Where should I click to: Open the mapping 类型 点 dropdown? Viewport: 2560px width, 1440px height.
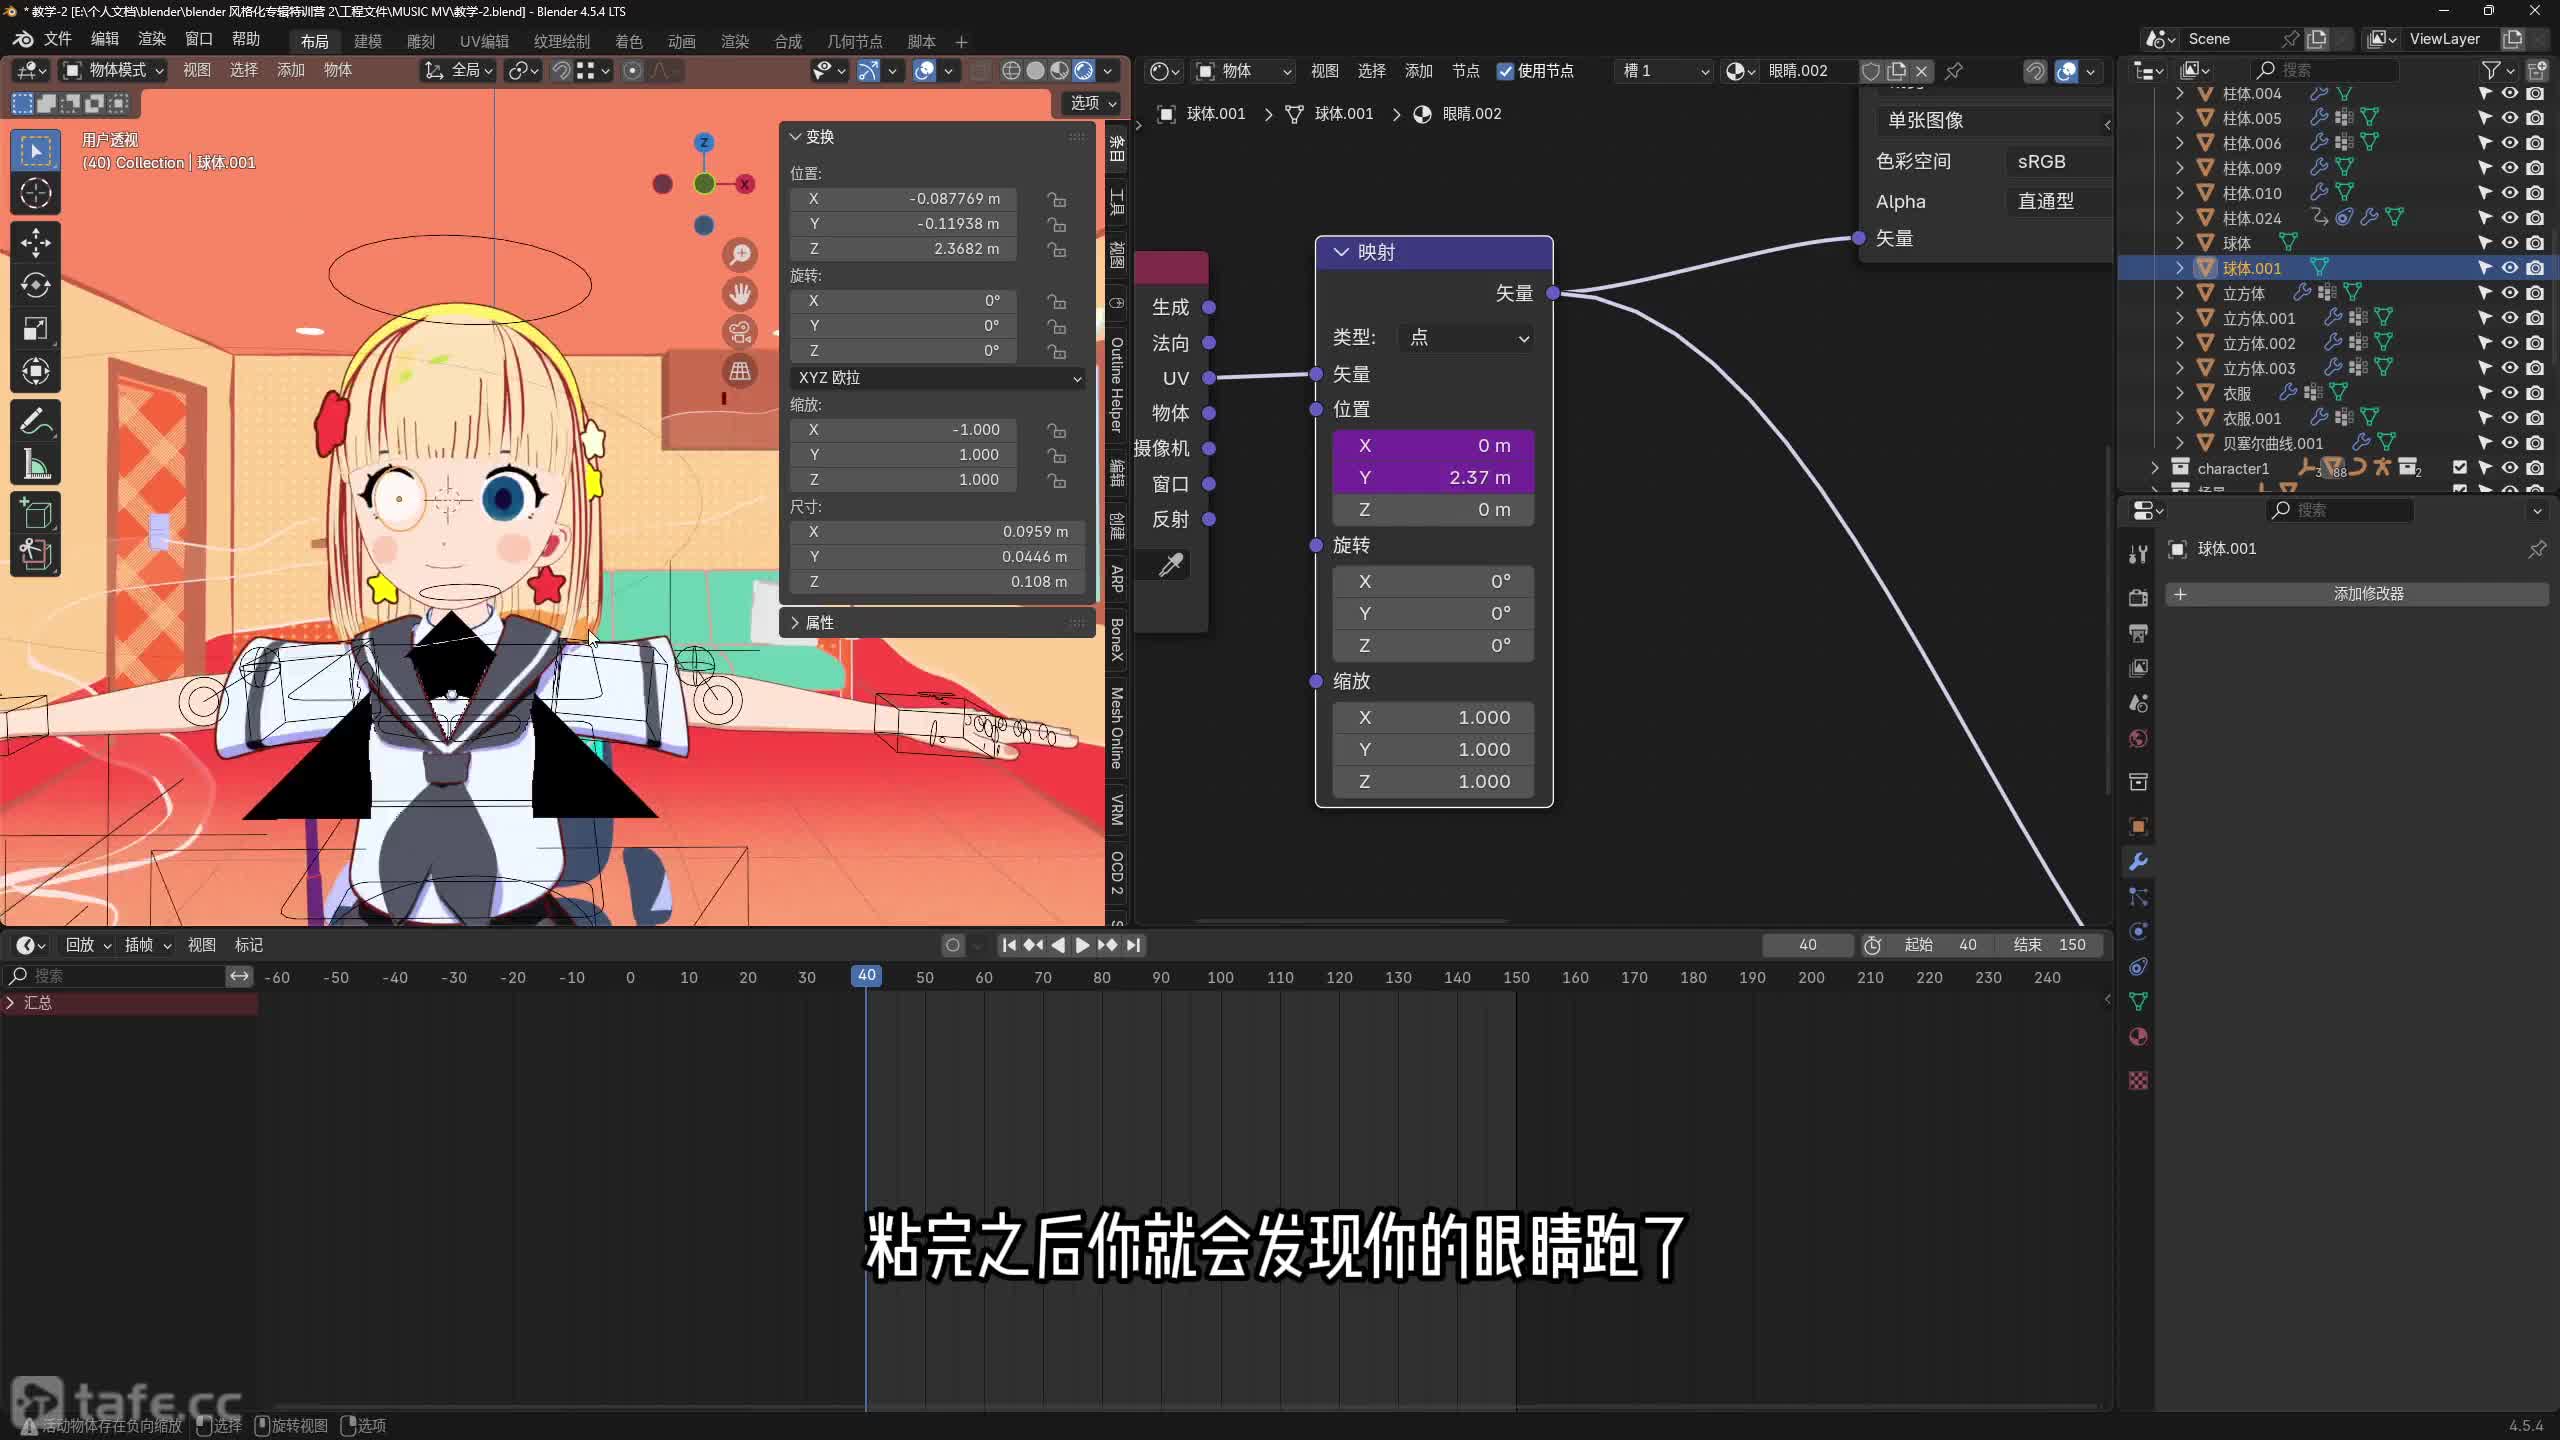[1467, 338]
